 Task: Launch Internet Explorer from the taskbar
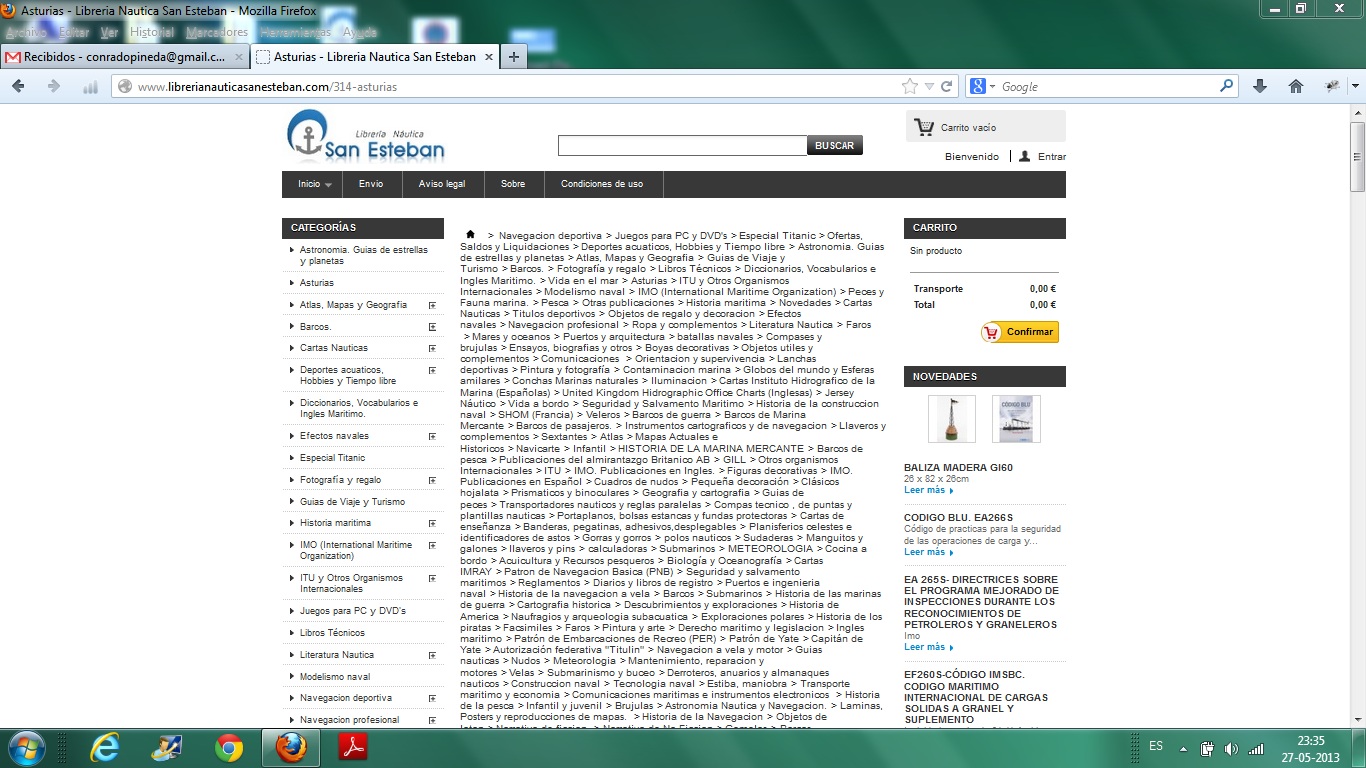104,747
